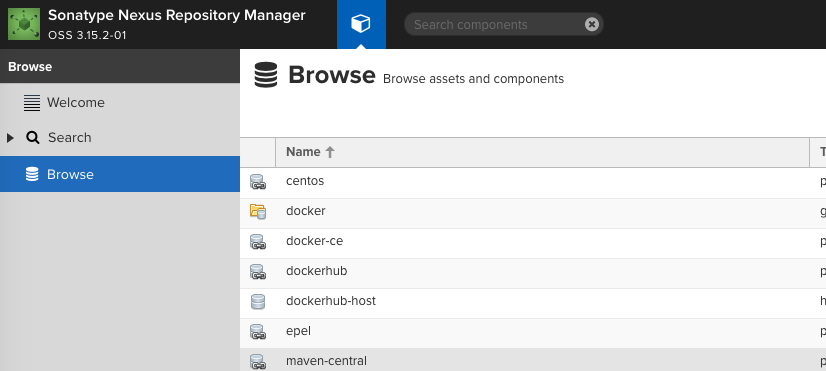Select Browse in the sidebar
Viewport: 826px width, 371px height.
(120, 174)
